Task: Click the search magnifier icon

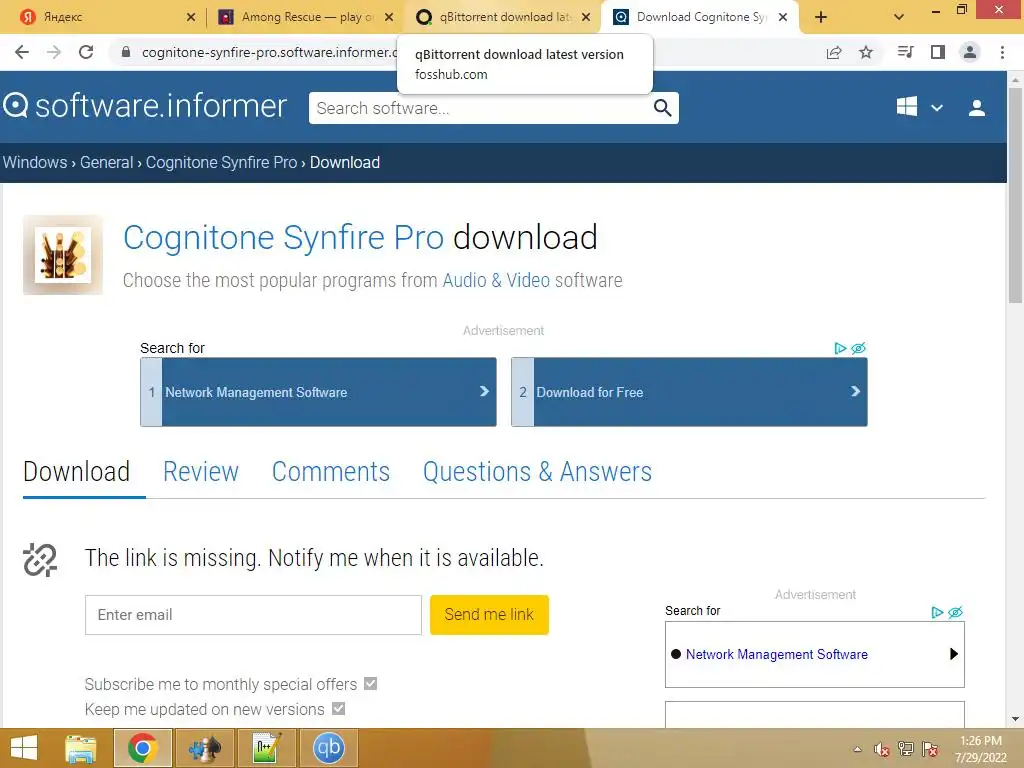Action: click(x=662, y=108)
